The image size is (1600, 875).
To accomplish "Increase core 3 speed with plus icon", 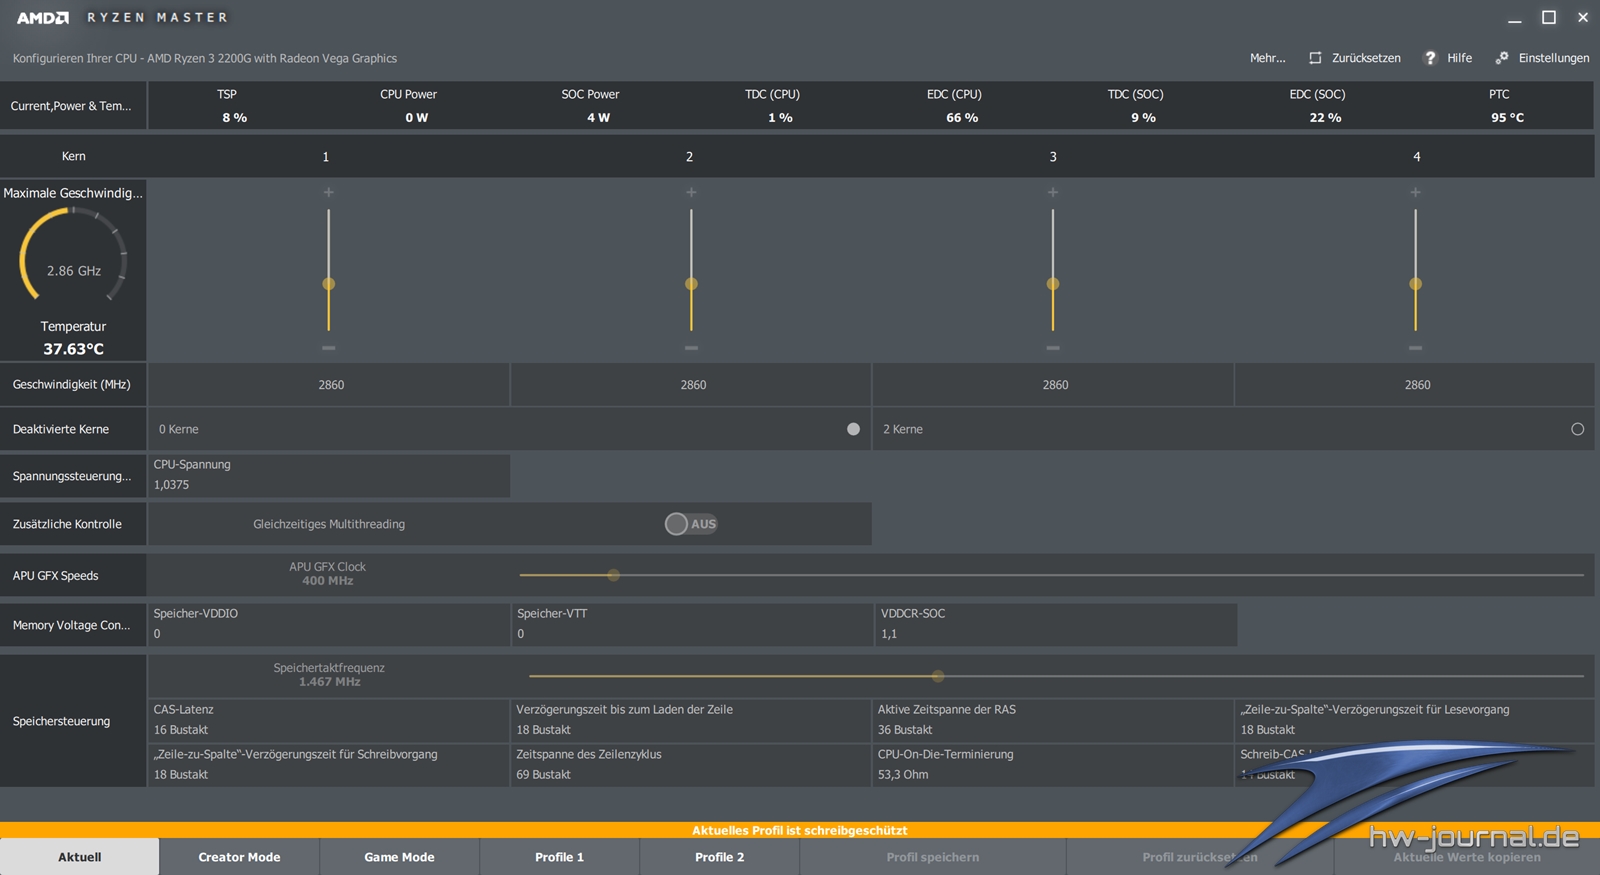I will click(1053, 192).
